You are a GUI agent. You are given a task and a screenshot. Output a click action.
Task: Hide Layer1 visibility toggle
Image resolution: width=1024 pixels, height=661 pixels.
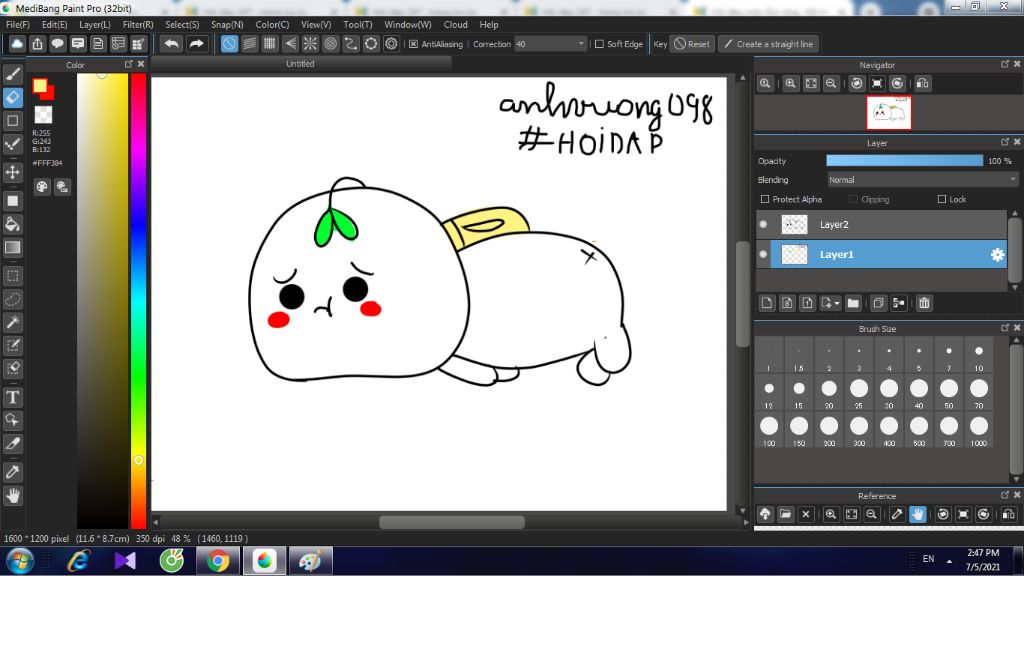click(763, 254)
